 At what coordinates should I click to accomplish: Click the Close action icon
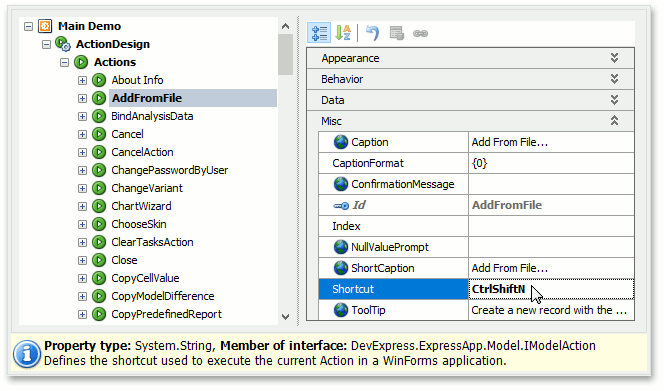click(99, 260)
